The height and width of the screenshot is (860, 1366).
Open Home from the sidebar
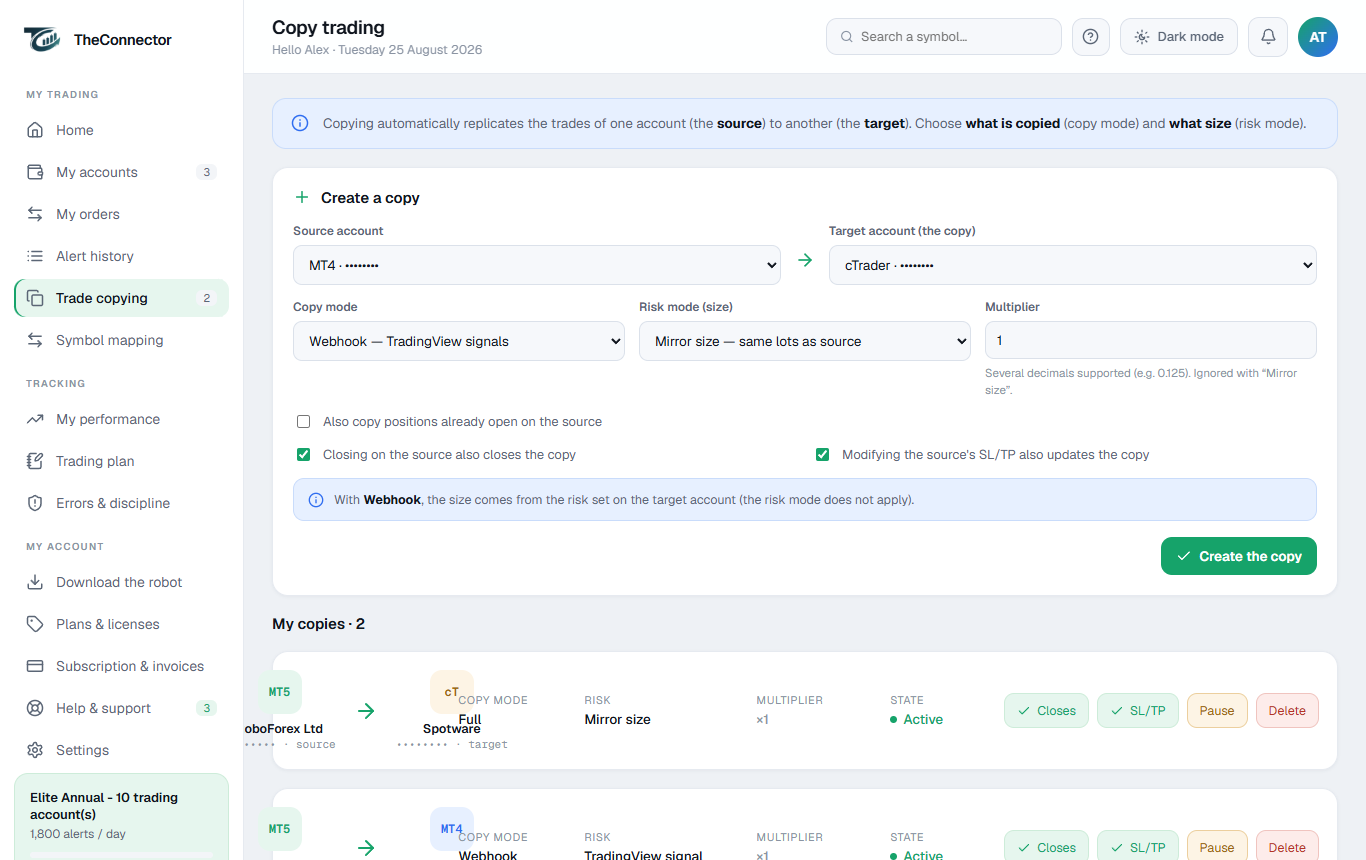[x=121, y=130]
